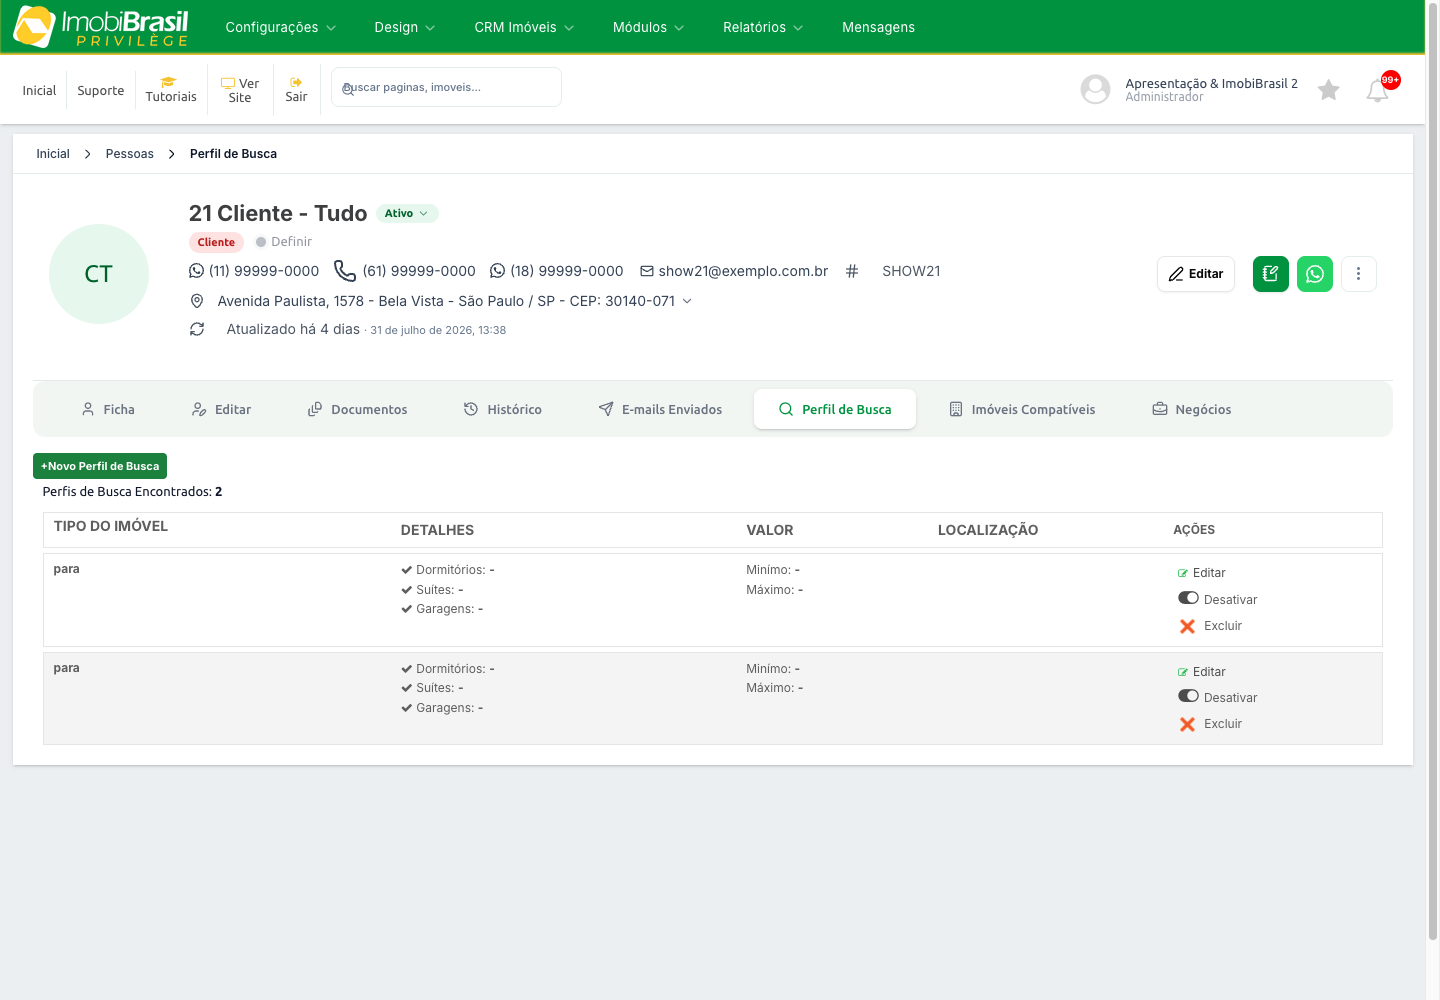Click Inicial in the breadcrumb
Image resolution: width=1440 pixels, height=1000 pixels.
click(x=53, y=154)
